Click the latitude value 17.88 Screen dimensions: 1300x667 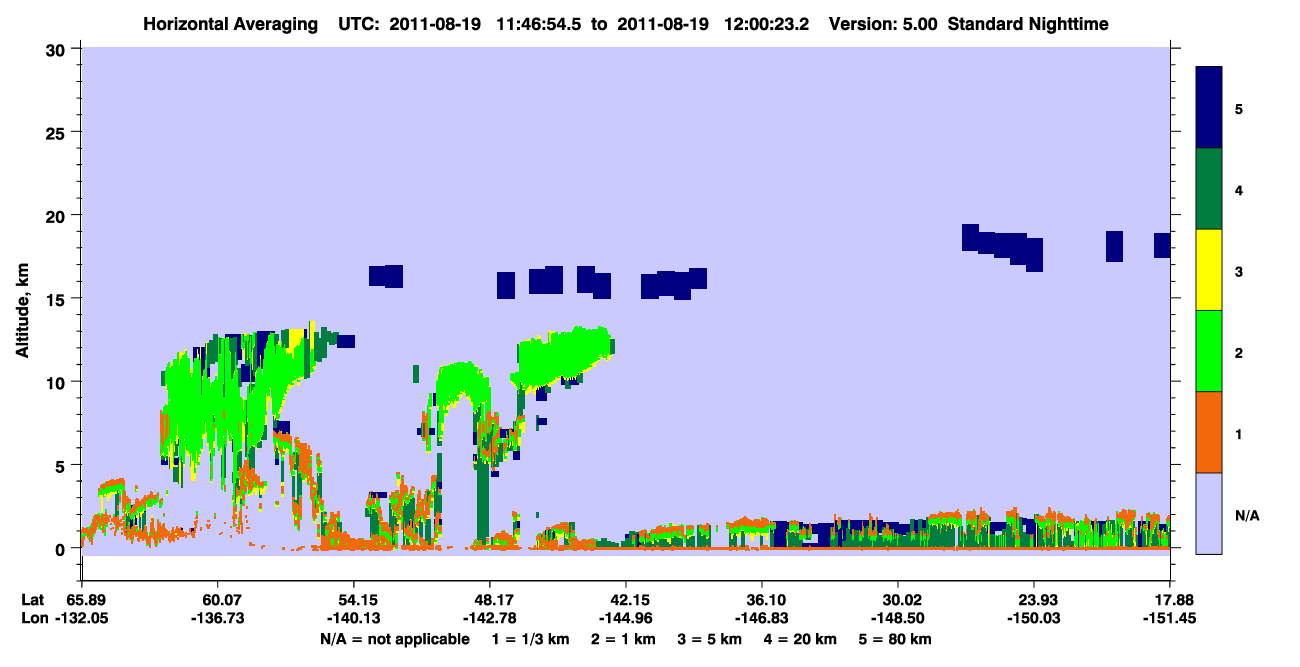(x=1170, y=600)
